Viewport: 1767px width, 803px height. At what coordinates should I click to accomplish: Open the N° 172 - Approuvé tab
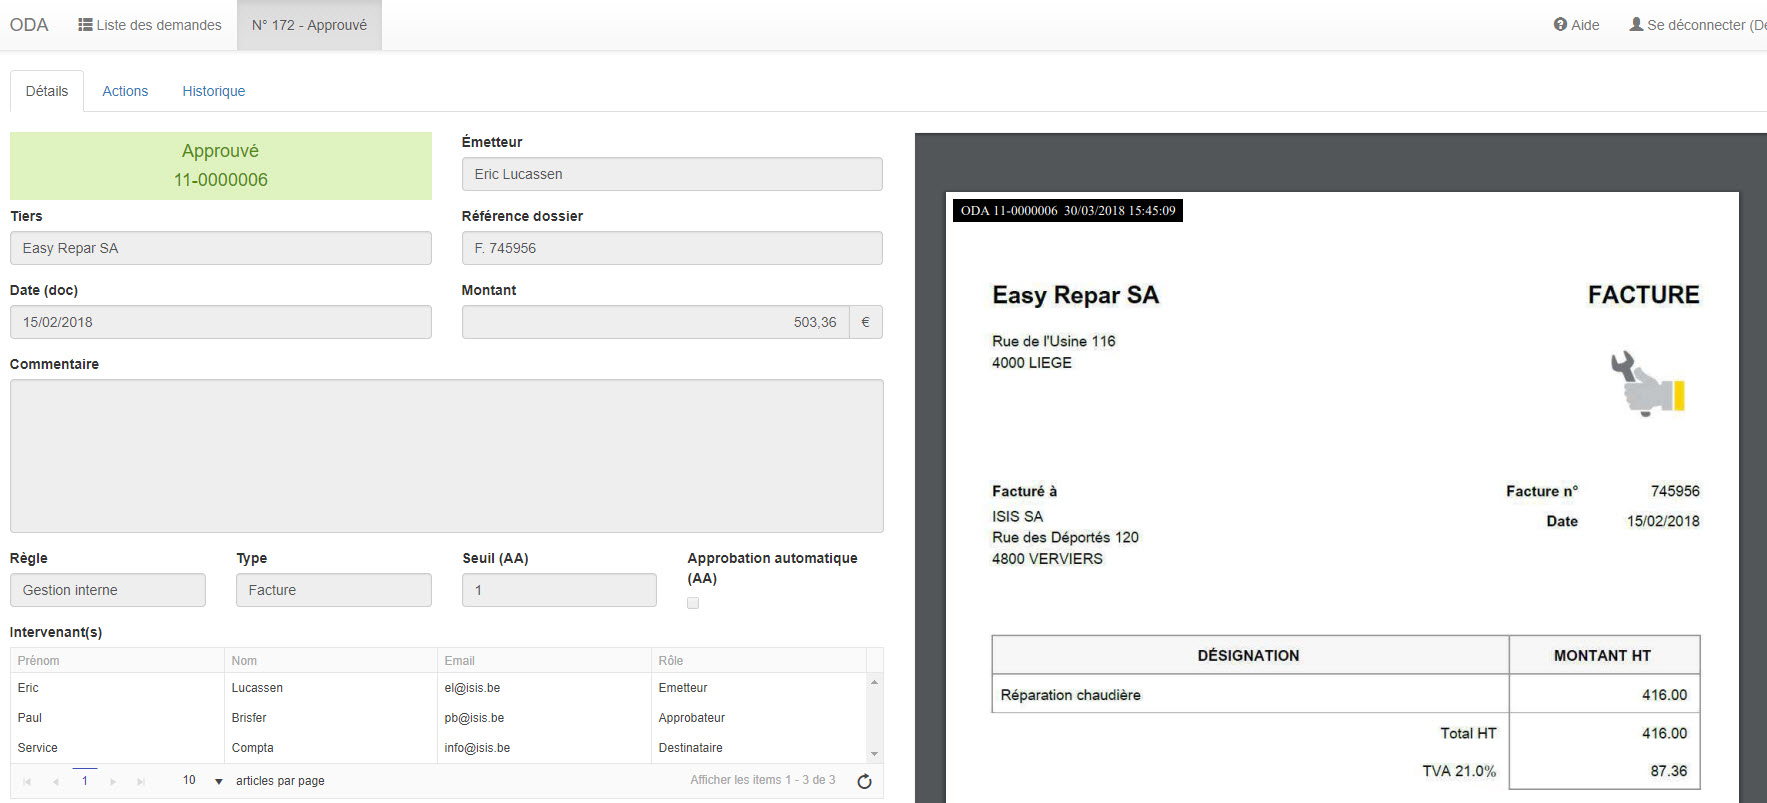[x=309, y=25]
